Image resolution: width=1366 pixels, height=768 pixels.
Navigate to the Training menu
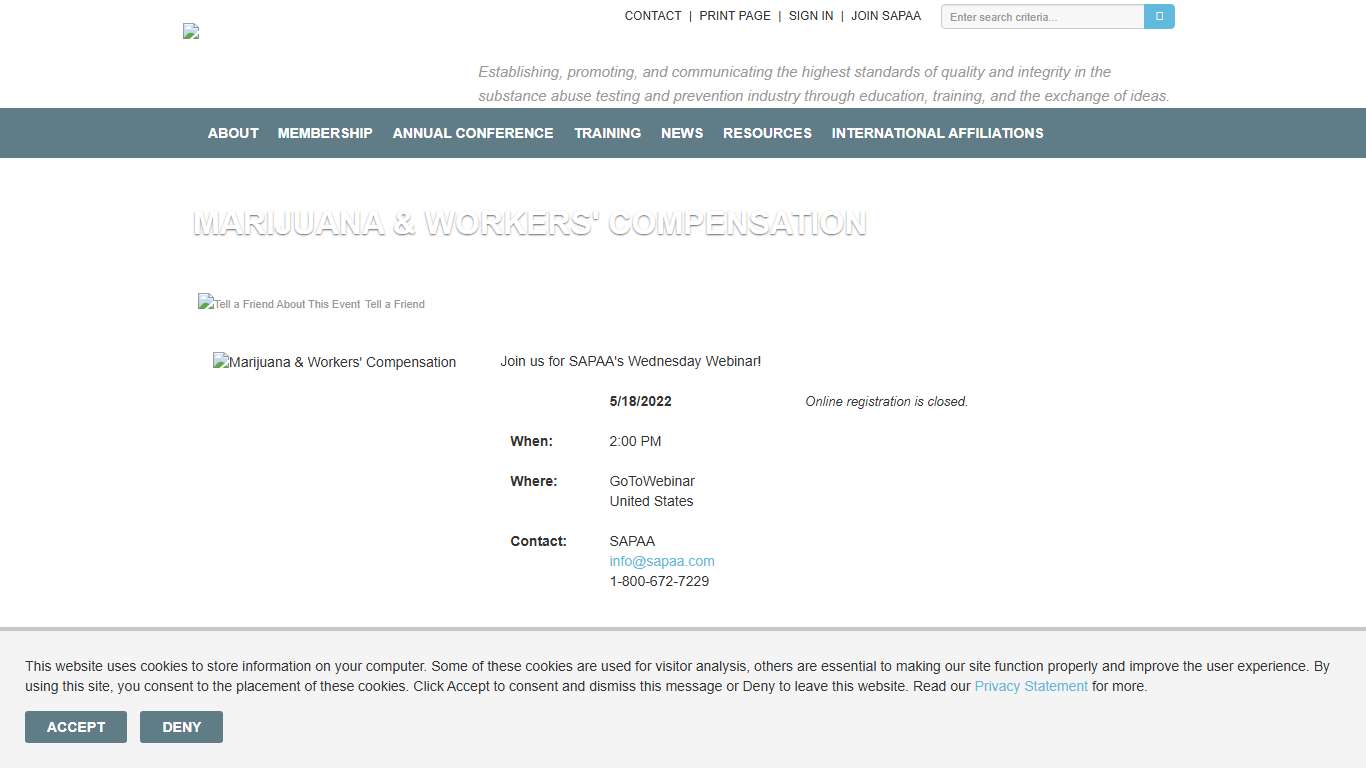607,133
